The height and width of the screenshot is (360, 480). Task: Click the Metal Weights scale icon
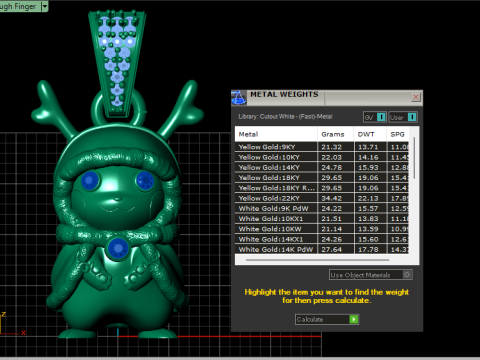click(x=238, y=97)
